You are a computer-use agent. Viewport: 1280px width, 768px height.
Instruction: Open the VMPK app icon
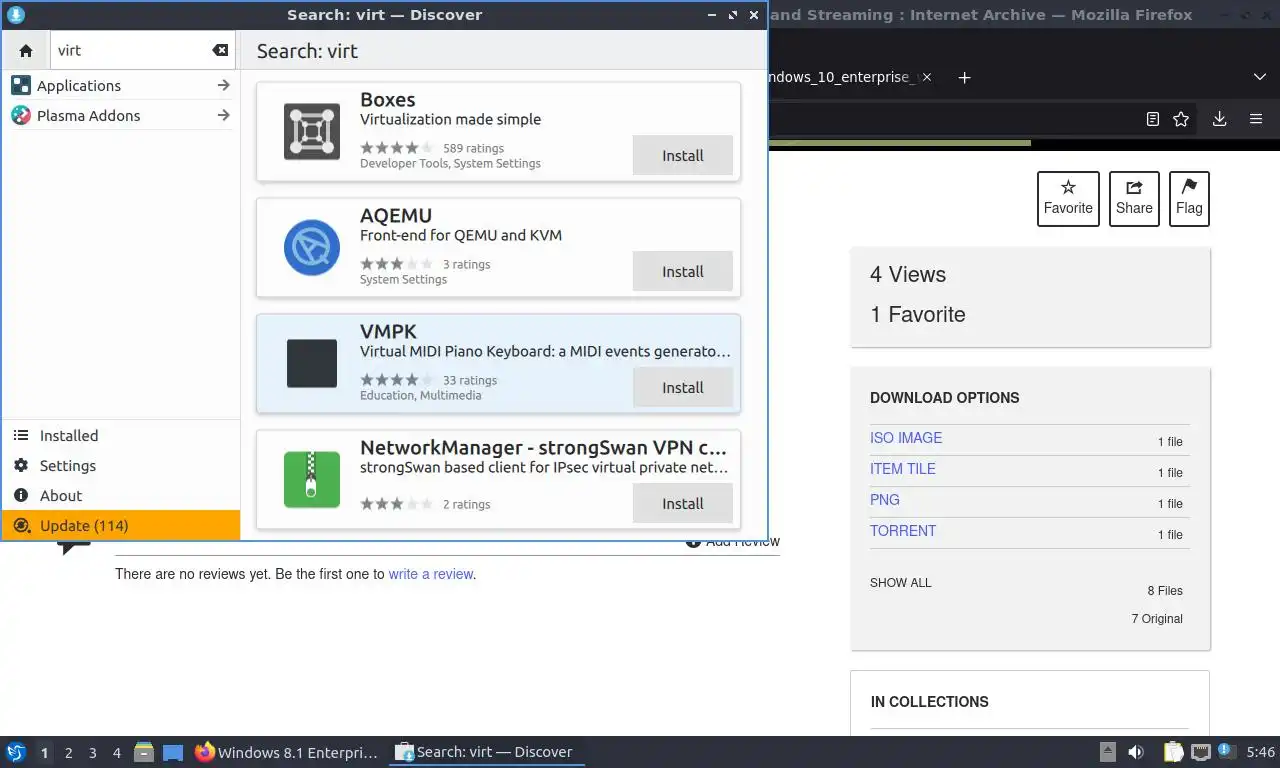point(312,364)
